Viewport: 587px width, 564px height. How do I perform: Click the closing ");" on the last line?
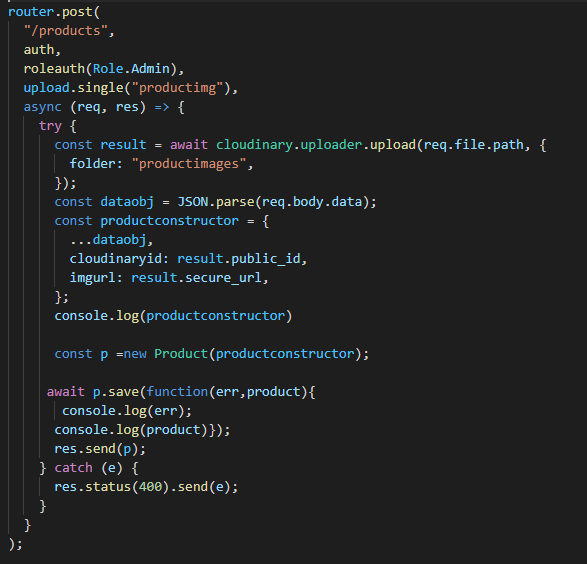tap(15, 545)
